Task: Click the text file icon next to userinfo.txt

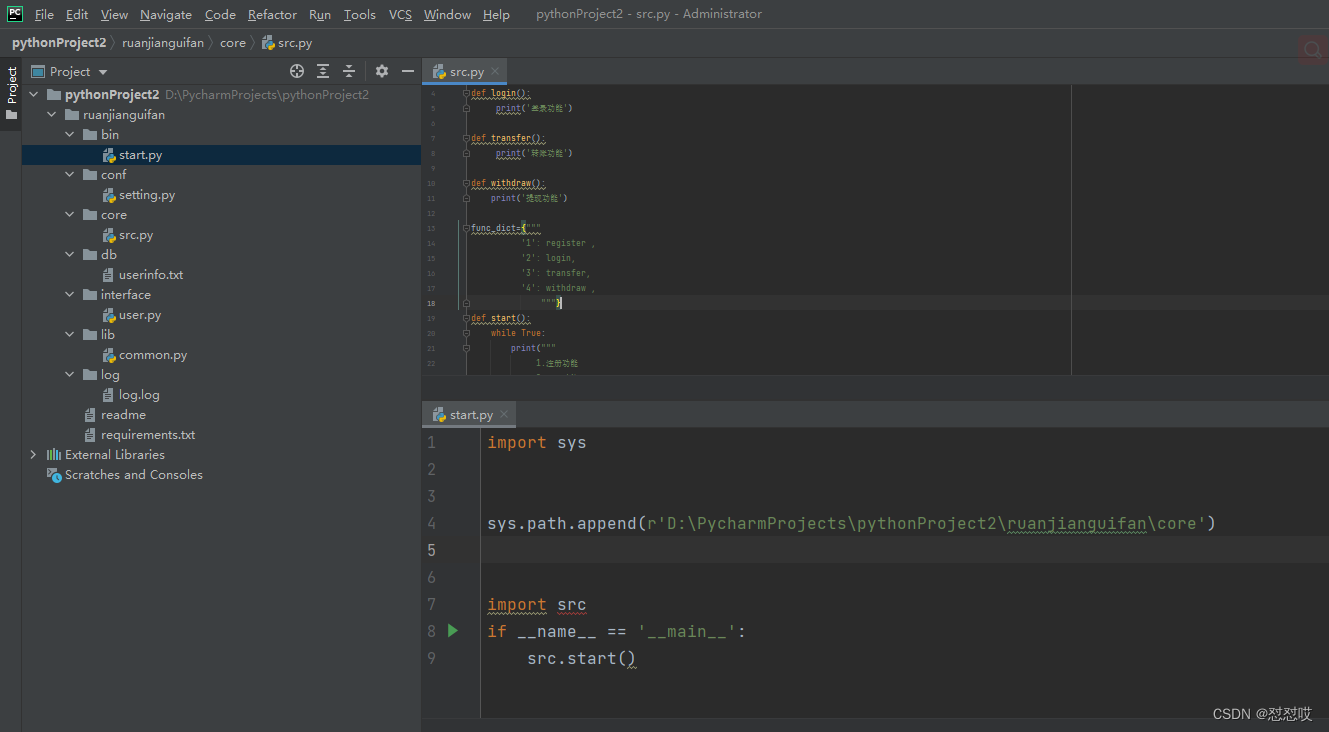Action: [x=109, y=275]
